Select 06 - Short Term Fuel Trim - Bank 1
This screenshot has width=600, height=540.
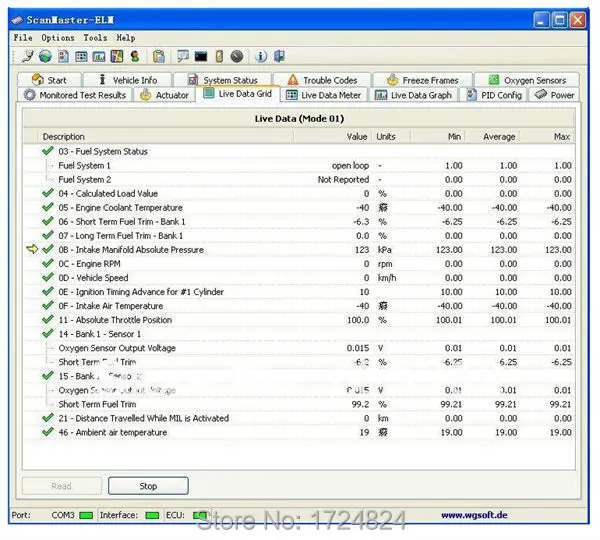[x=298, y=221]
